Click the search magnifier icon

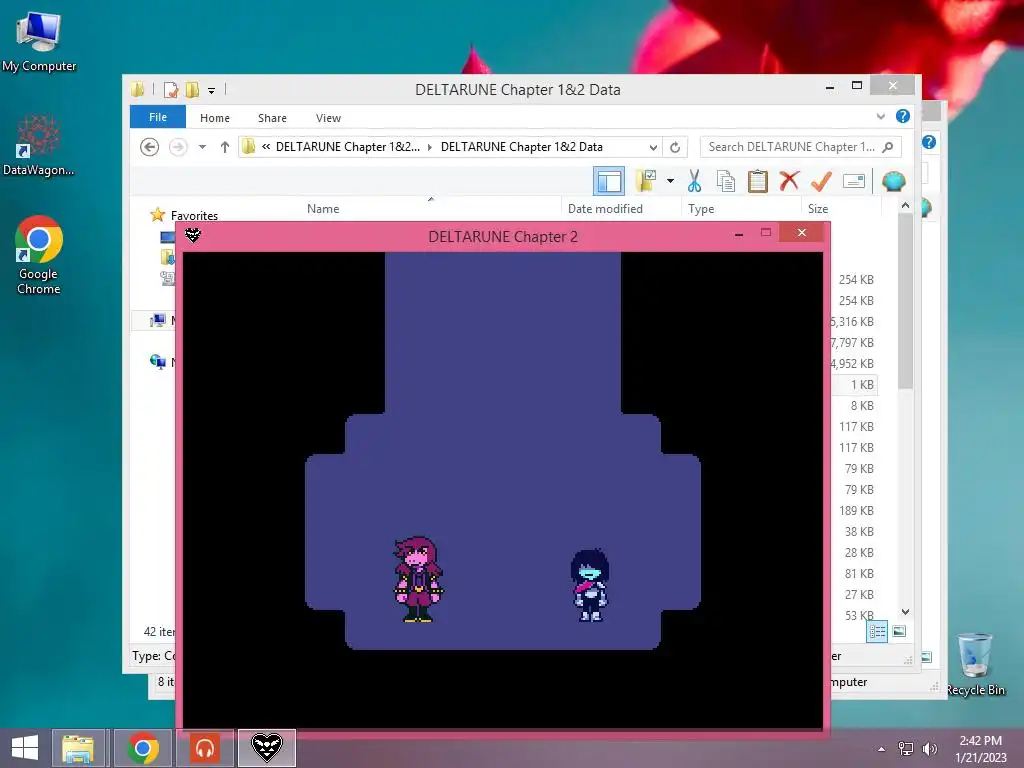coord(888,147)
